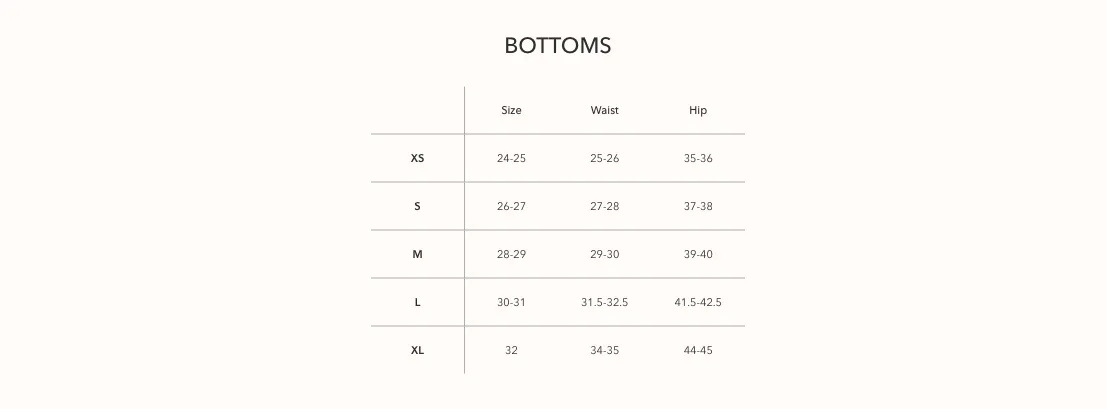Select the 35-36 hip cell
This screenshot has width=1107, height=409.
698,158
